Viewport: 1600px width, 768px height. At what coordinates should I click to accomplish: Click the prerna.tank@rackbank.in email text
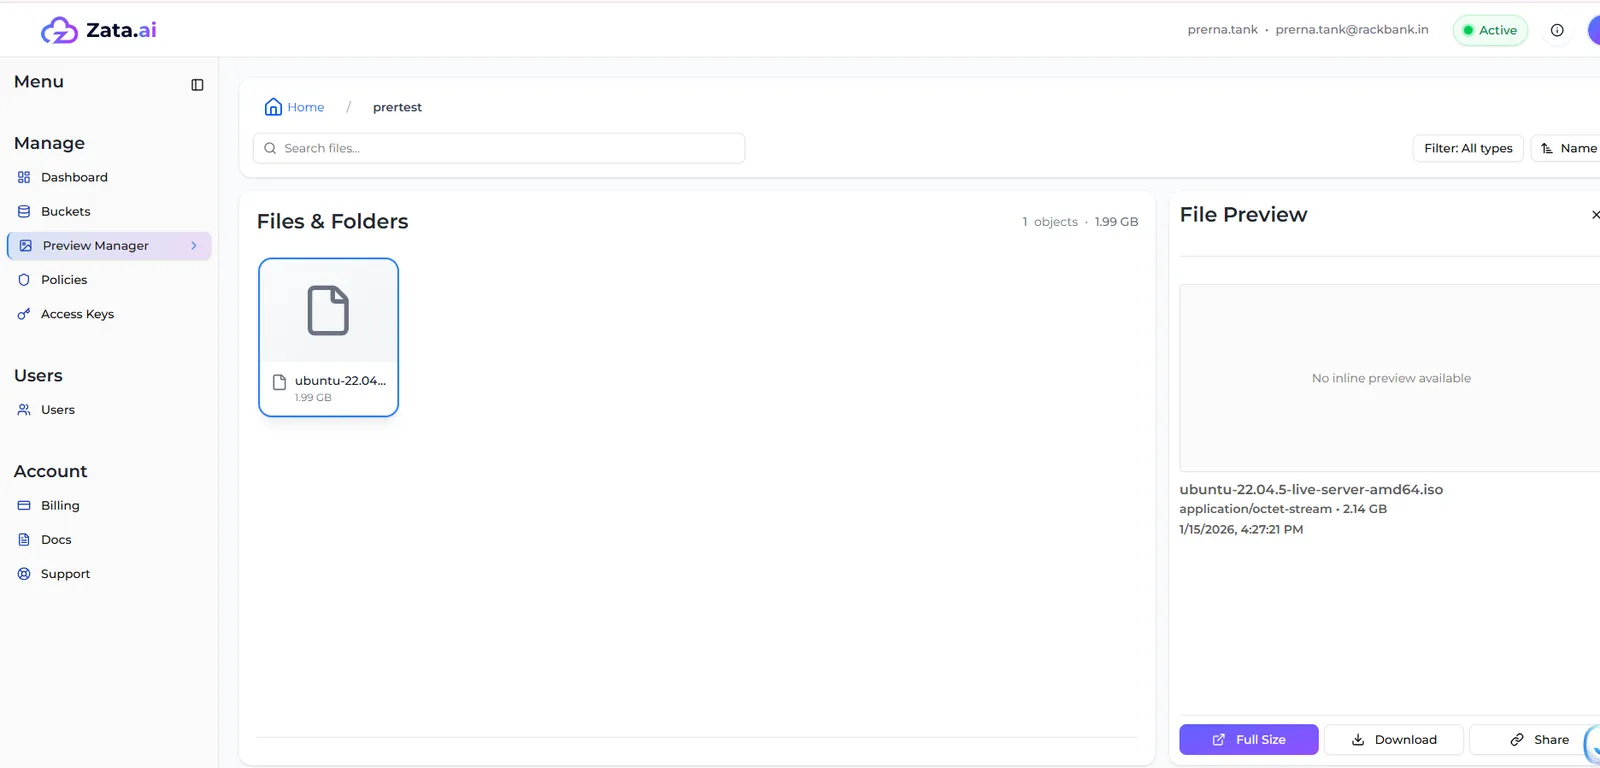1352,30
